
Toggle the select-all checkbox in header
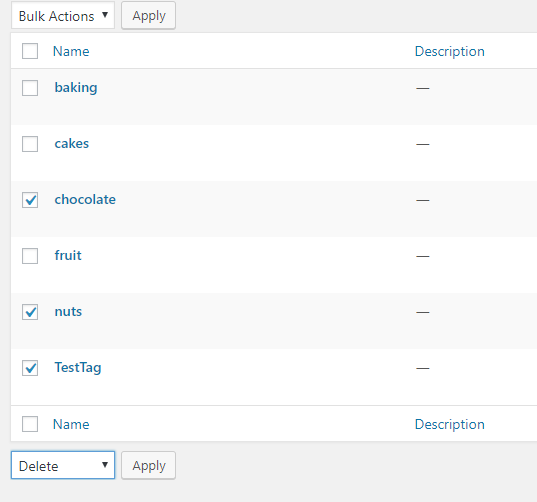[30, 51]
